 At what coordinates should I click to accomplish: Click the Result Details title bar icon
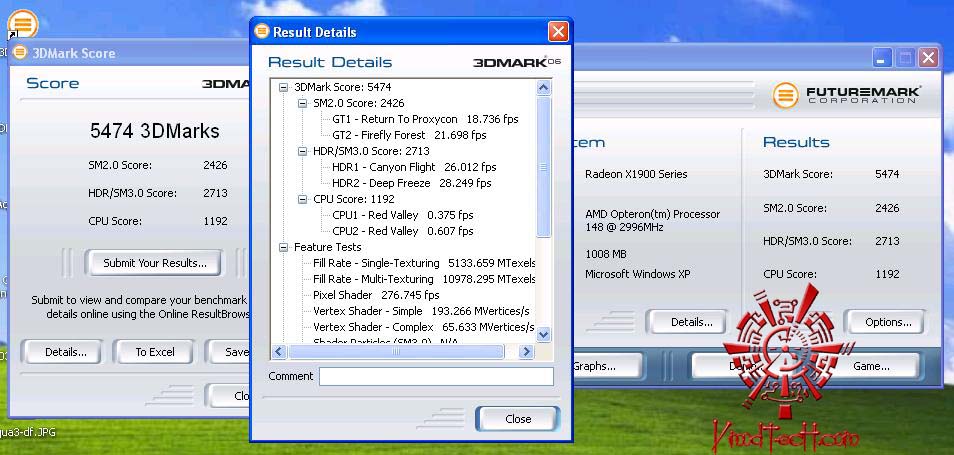(x=262, y=31)
